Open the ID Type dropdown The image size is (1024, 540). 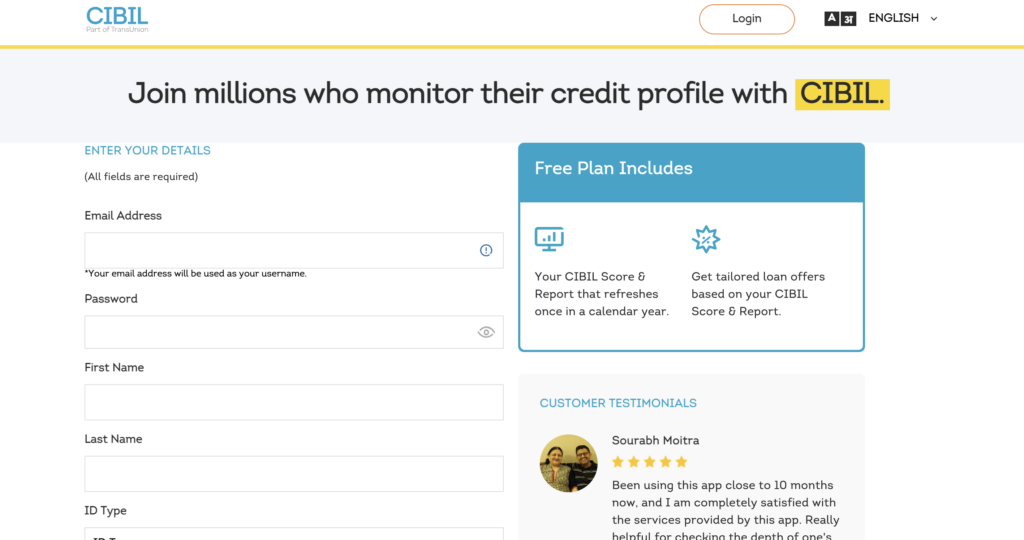(294, 535)
